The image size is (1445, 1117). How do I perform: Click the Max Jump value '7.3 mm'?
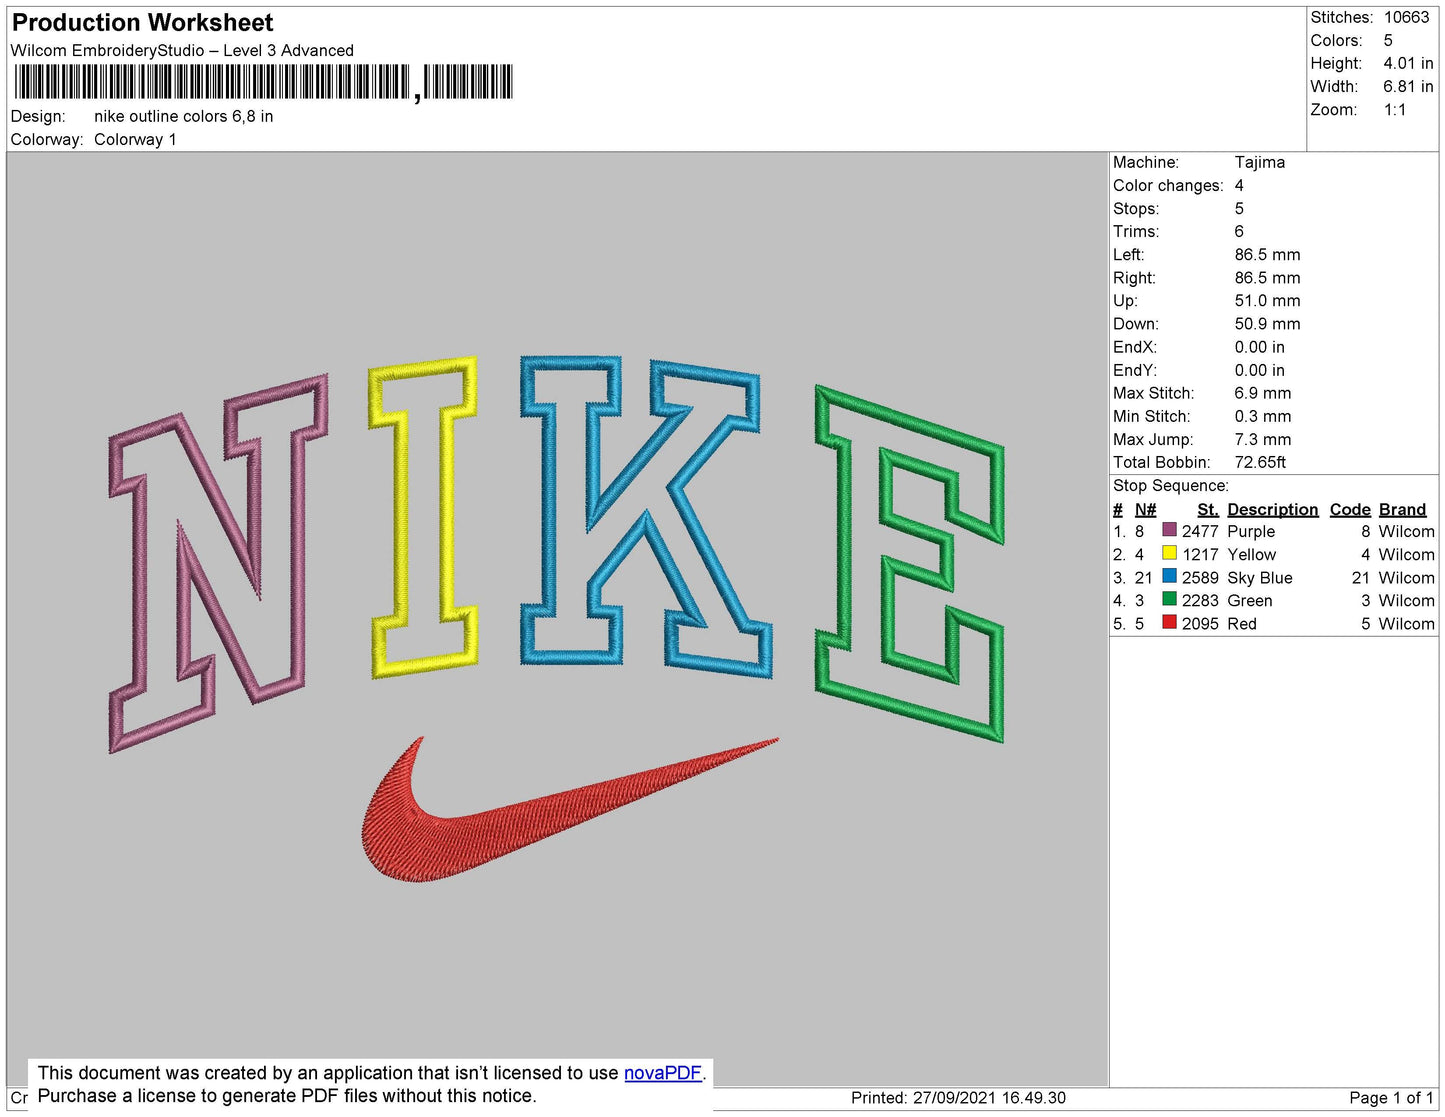[1263, 439]
